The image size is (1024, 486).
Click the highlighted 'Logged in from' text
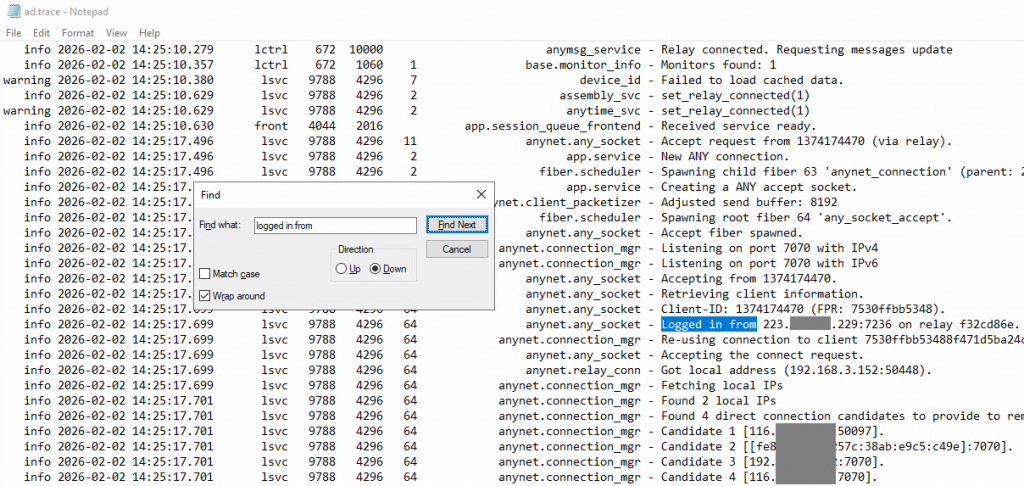pos(708,325)
